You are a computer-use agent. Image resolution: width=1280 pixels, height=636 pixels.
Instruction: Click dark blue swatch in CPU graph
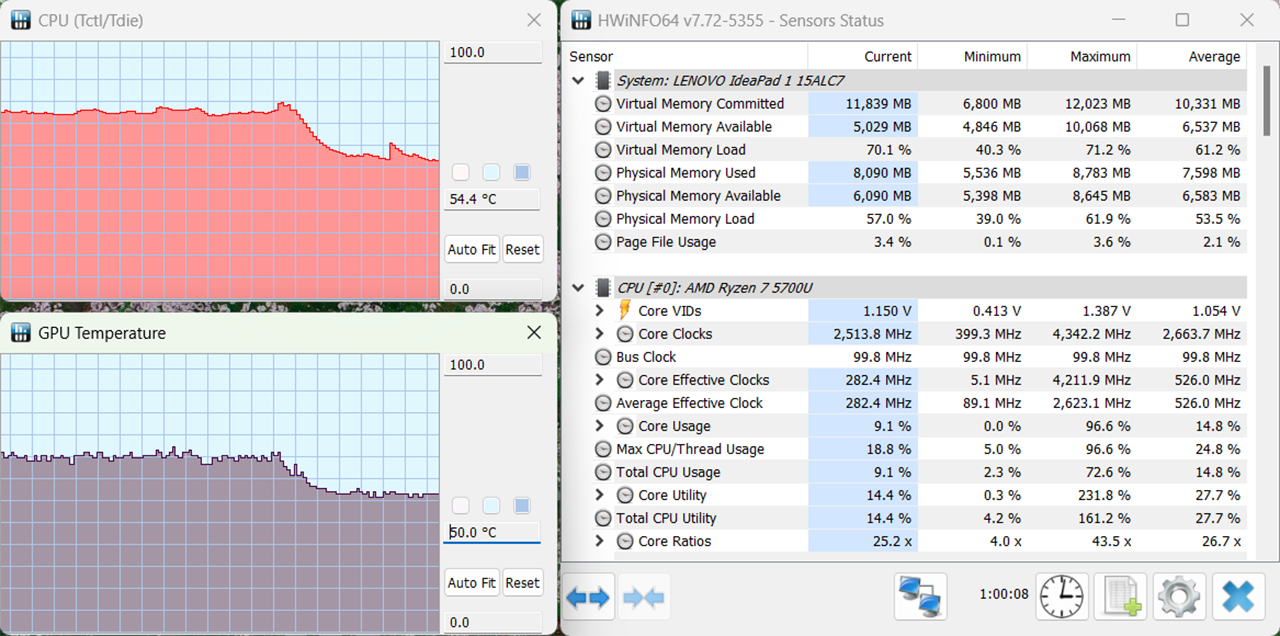[x=522, y=173]
